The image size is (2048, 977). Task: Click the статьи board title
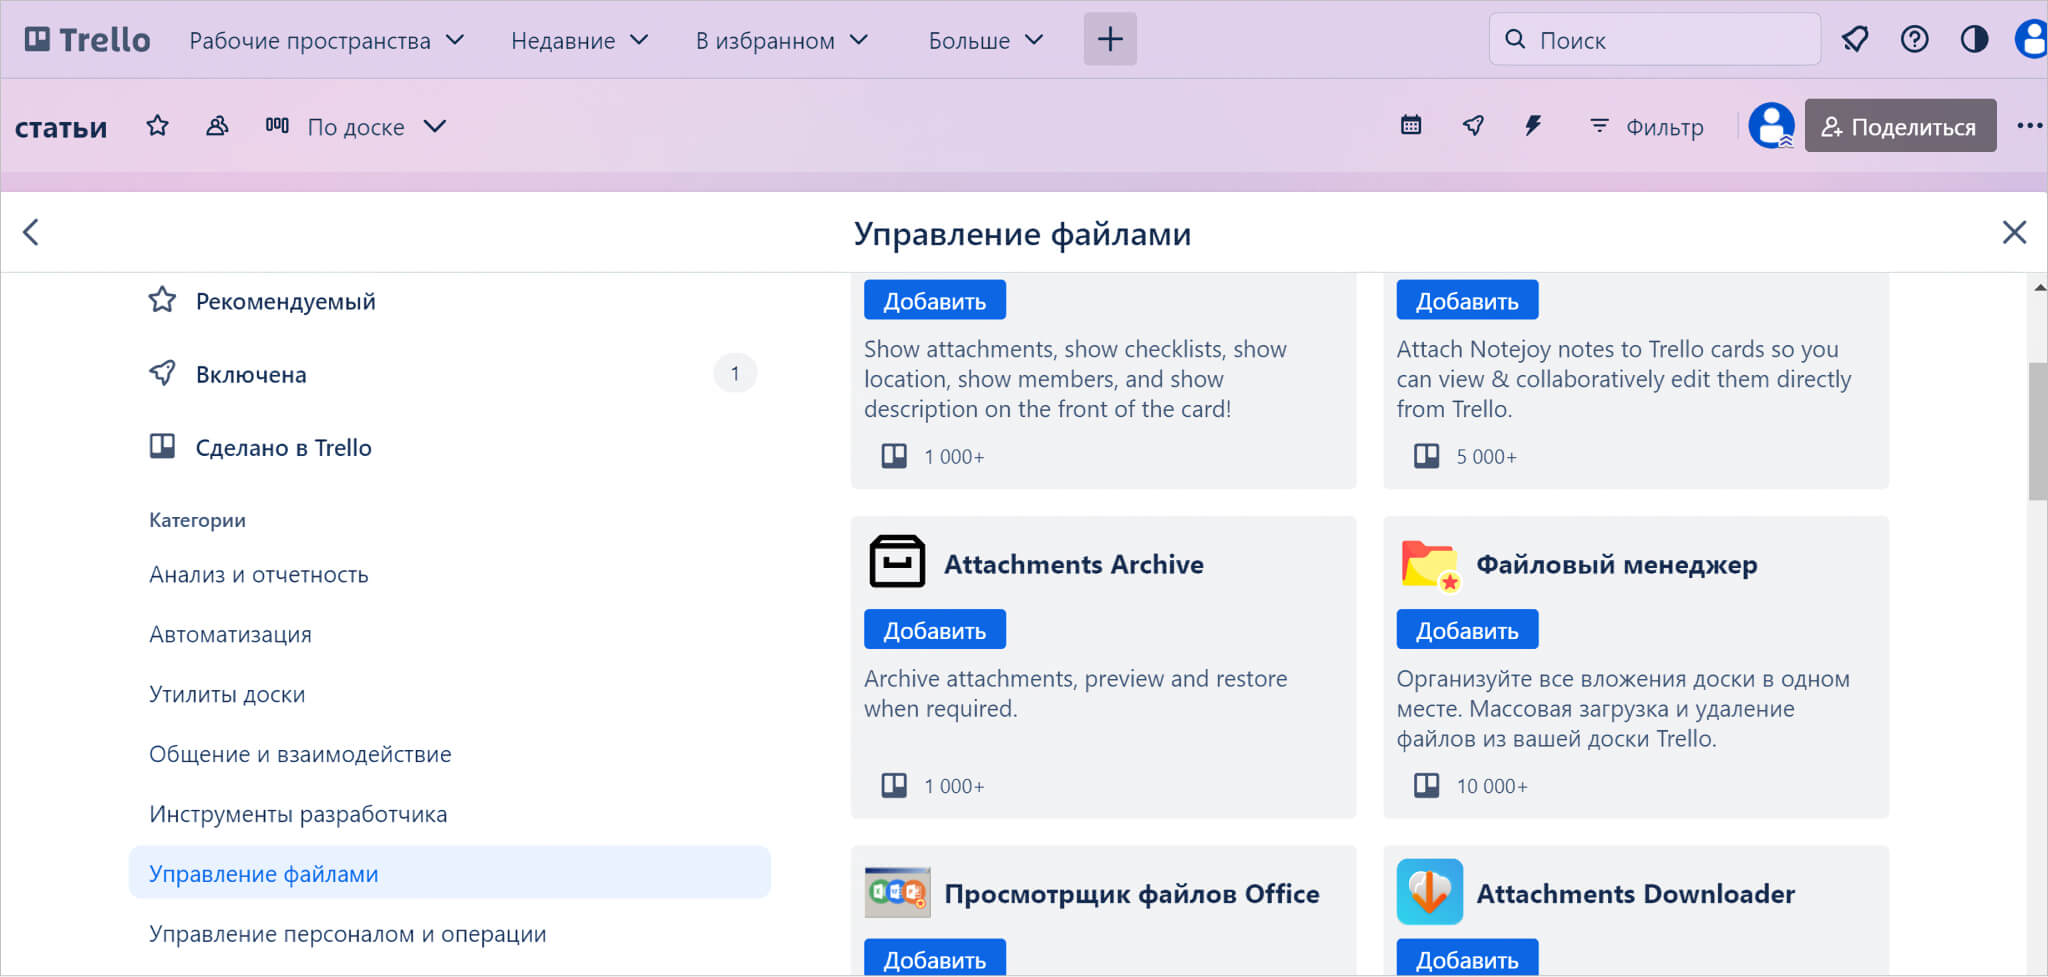(60, 128)
